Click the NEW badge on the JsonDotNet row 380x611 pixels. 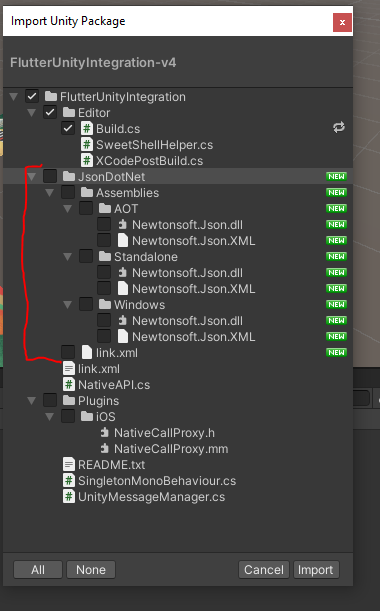336,177
